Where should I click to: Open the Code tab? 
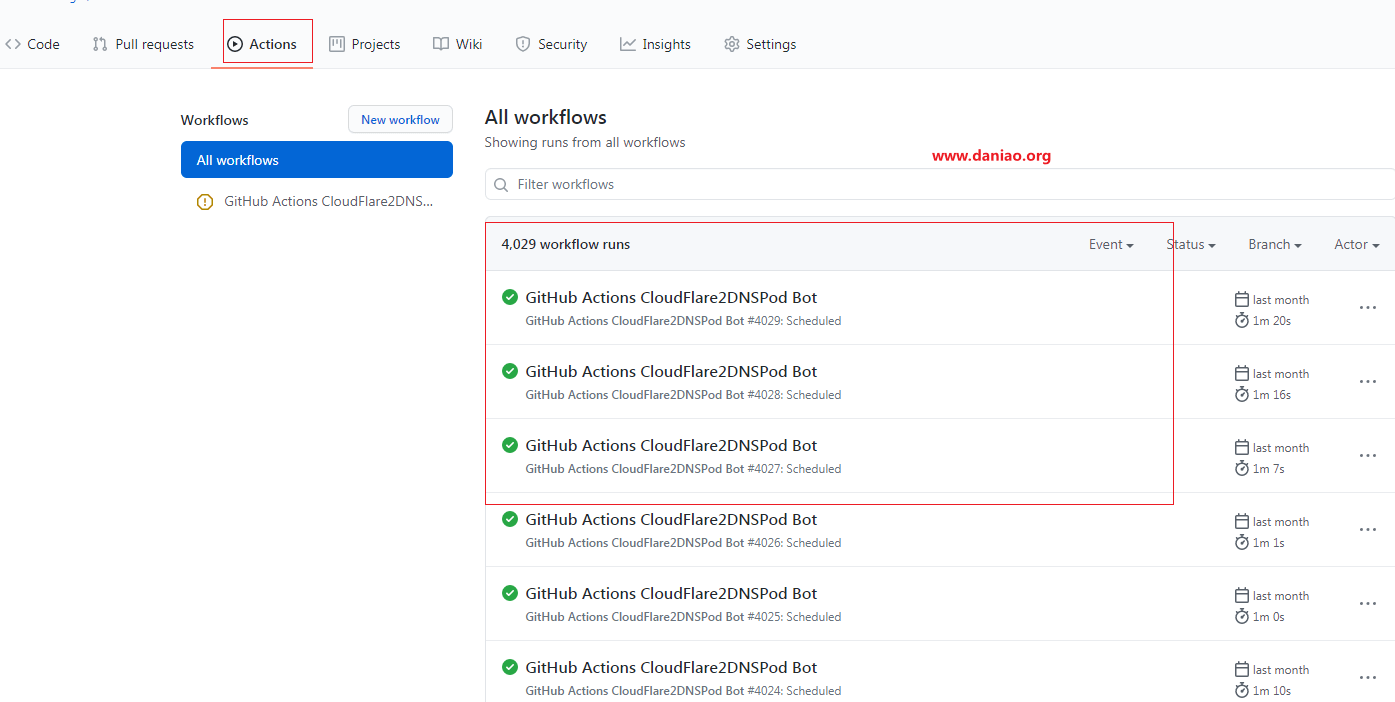[x=32, y=44]
